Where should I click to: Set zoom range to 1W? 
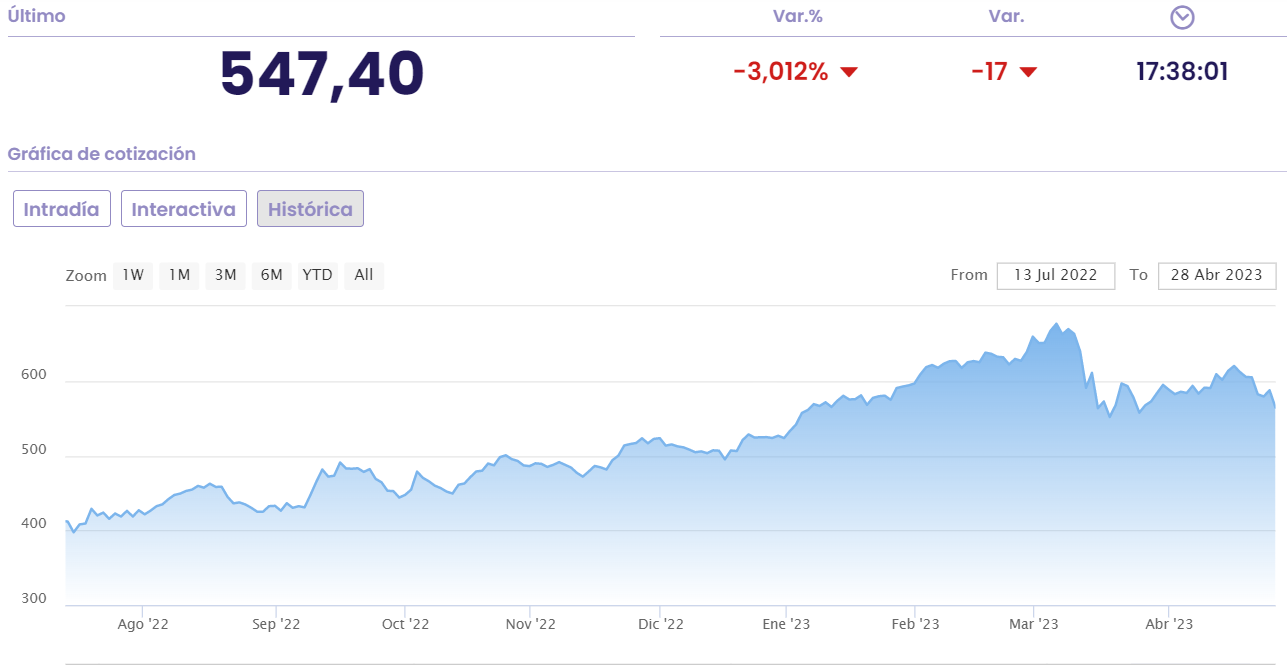pyautogui.click(x=133, y=275)
